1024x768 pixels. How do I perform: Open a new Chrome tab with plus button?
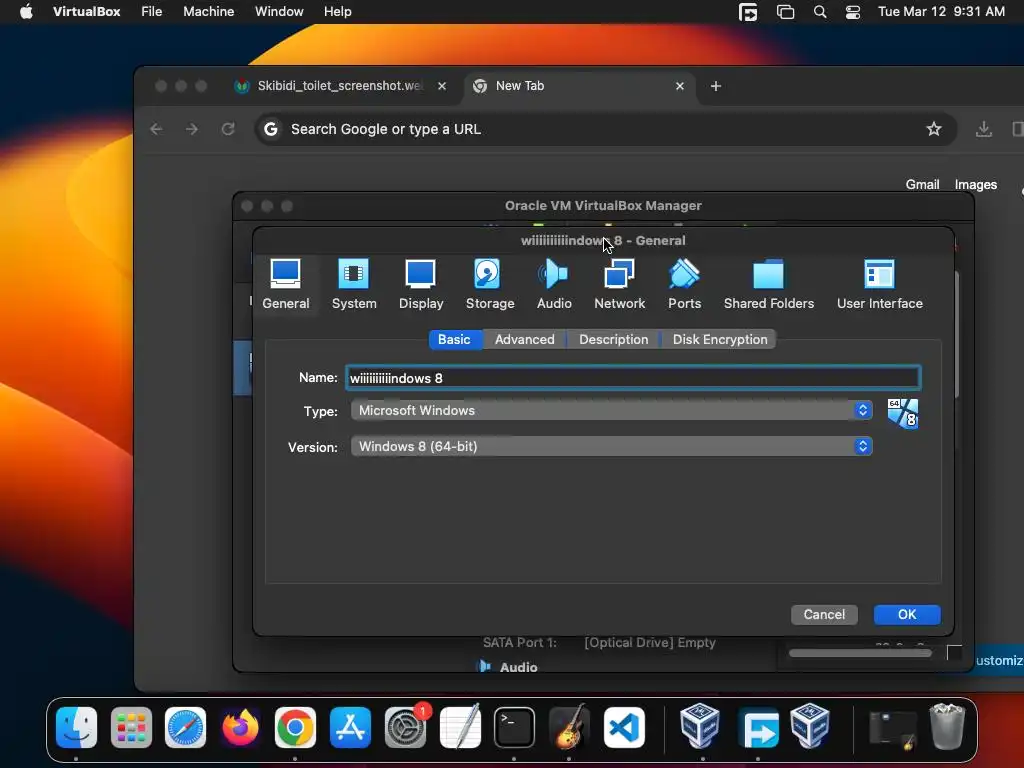tap(716, 86)
